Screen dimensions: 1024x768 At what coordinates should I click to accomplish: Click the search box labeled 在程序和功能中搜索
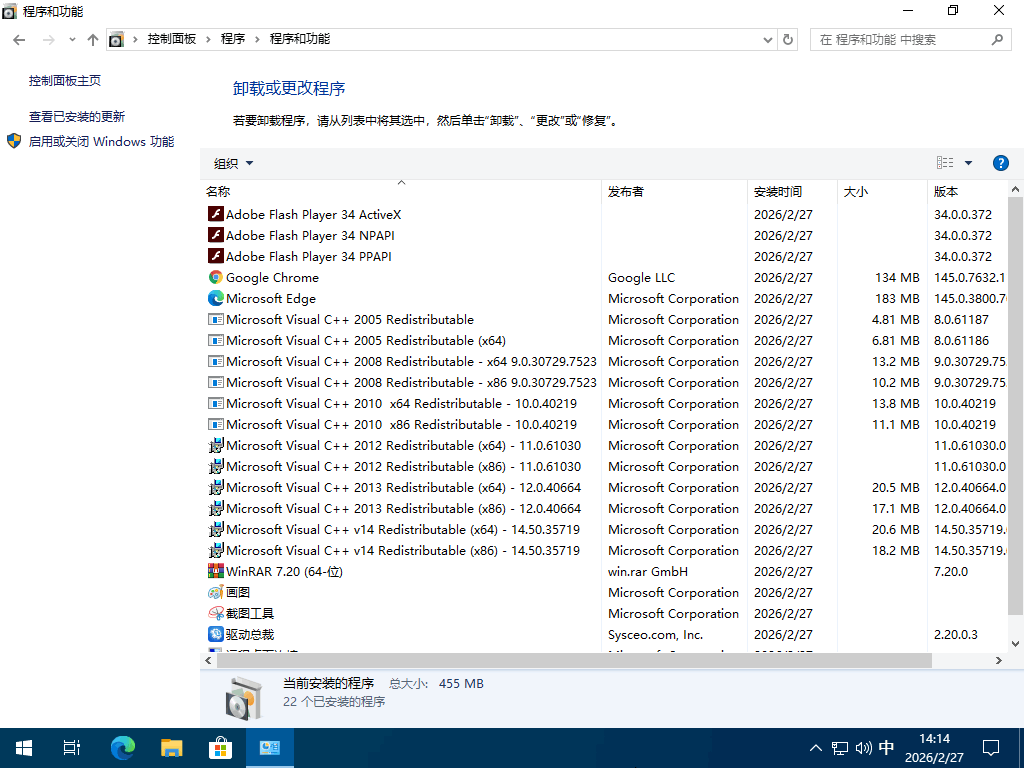[x=900, y=41]
